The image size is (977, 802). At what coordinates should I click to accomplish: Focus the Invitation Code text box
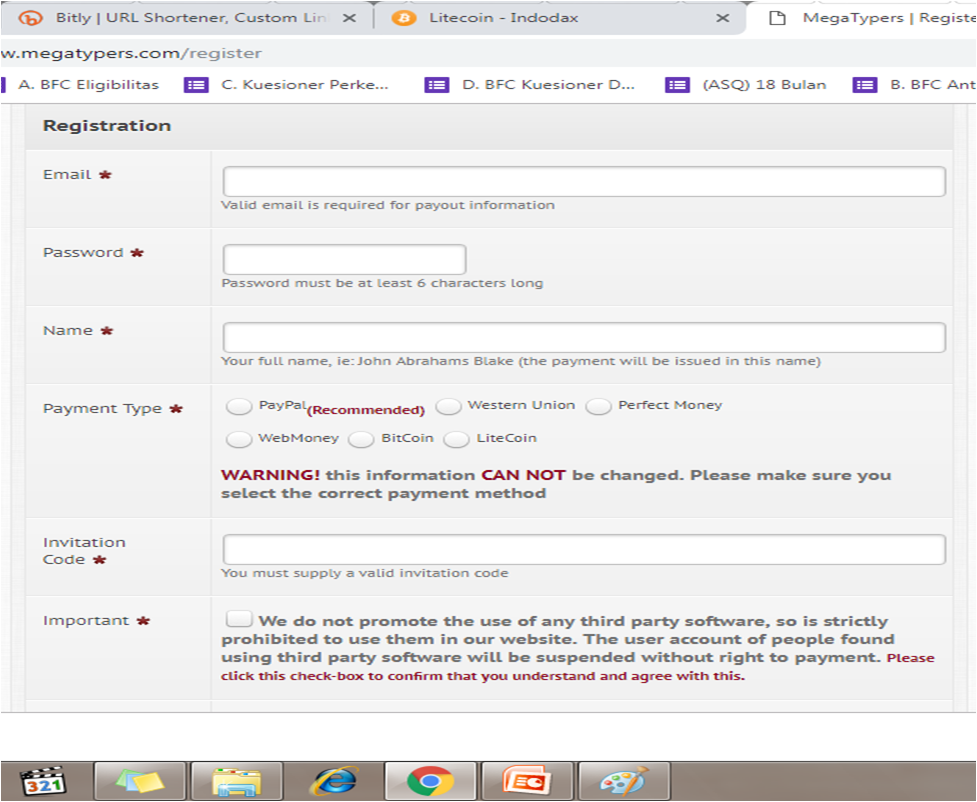point(583,550)
